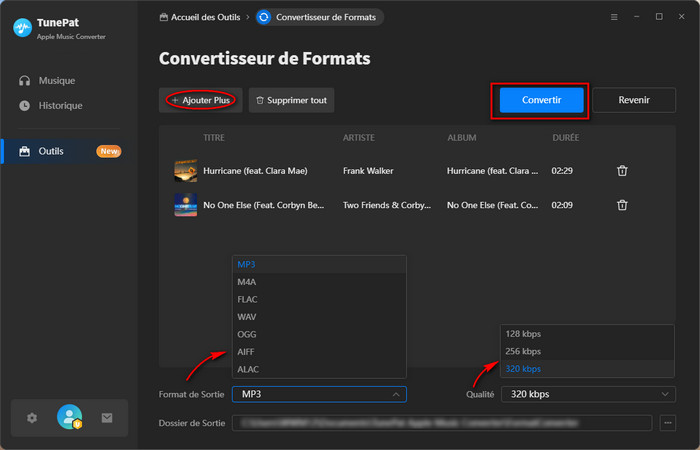Browse output folder with ellipsis button
The height and width of the screenshot is (450, 700).
[667, 423]
